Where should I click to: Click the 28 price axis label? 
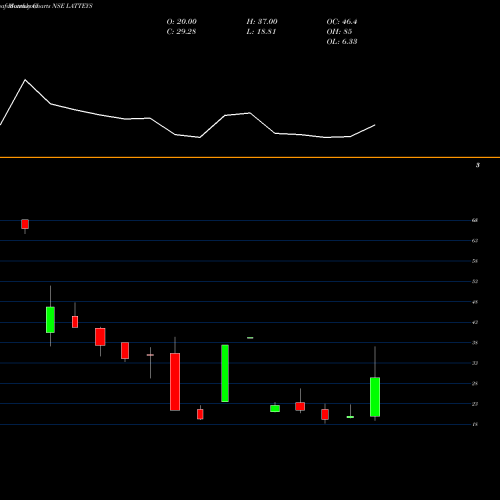click(x=475, y=383)
